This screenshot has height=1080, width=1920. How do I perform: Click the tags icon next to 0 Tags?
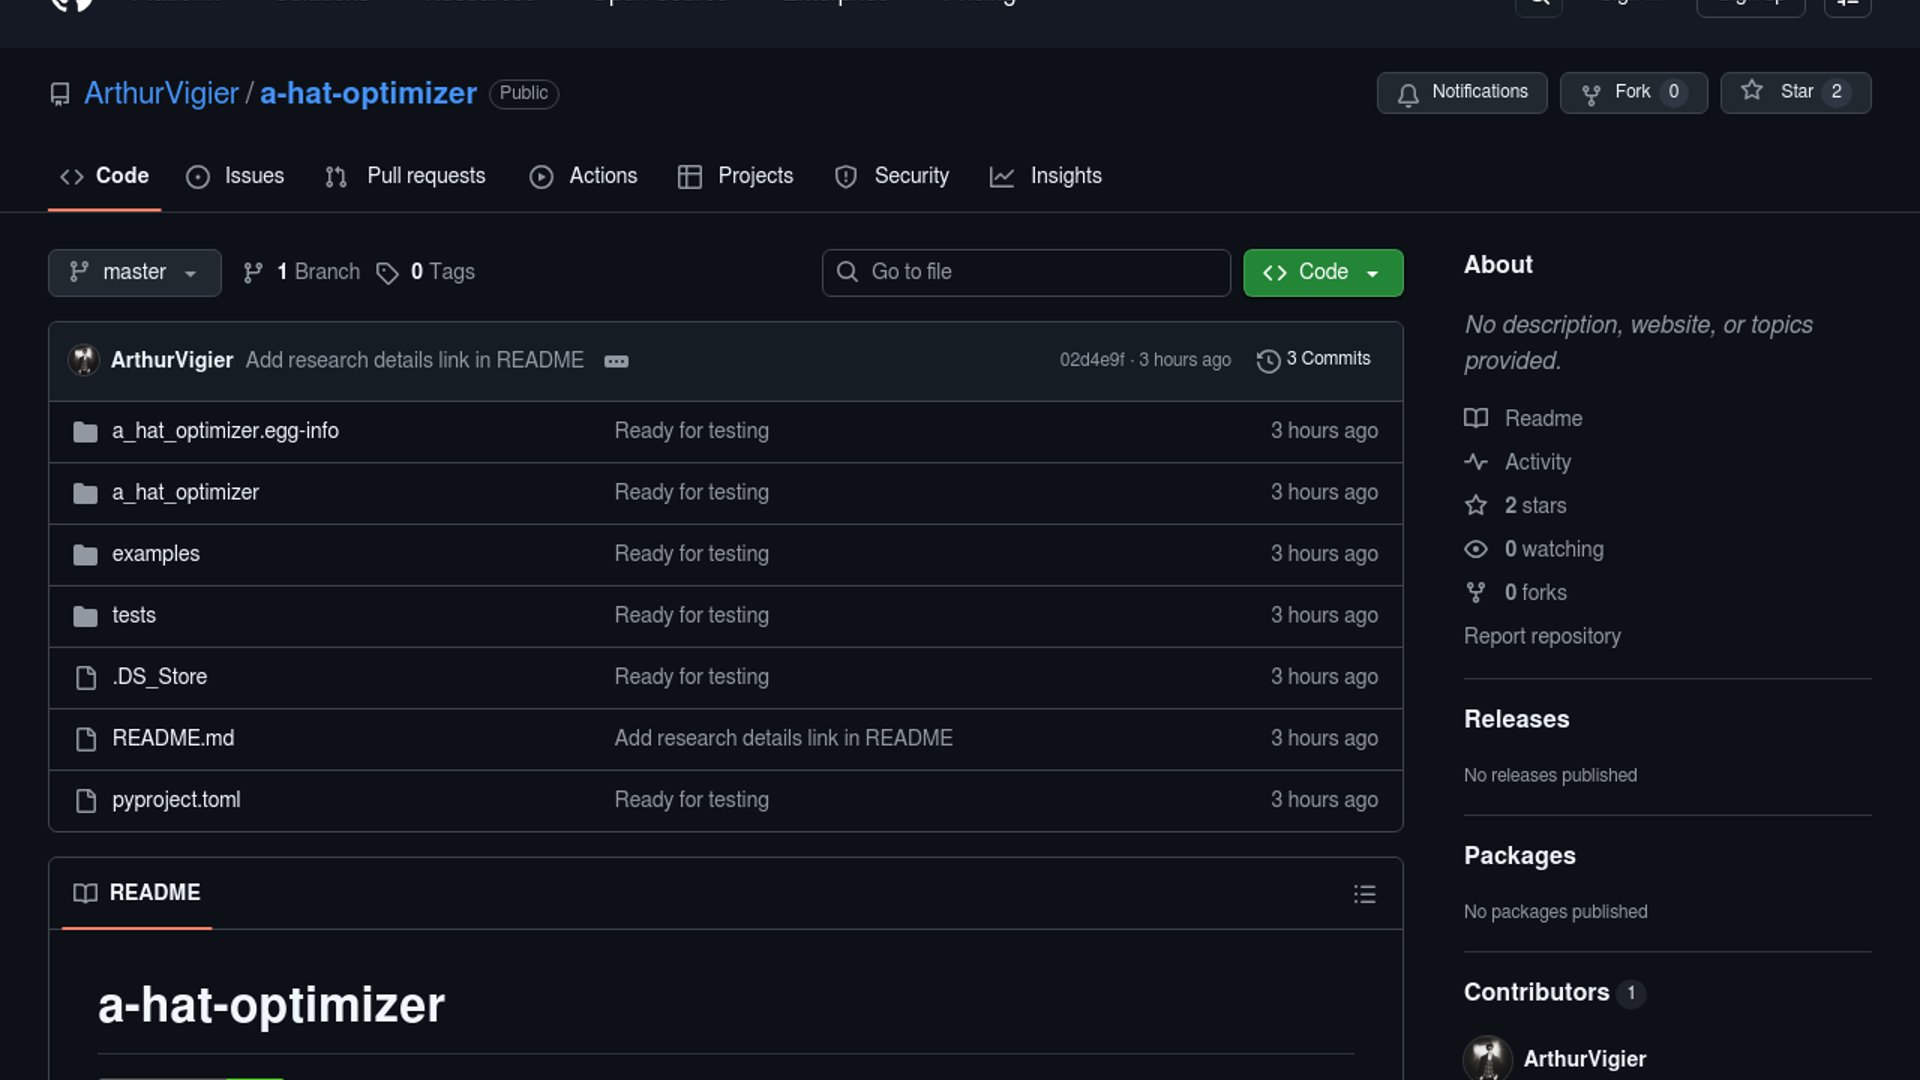(387, 273)
